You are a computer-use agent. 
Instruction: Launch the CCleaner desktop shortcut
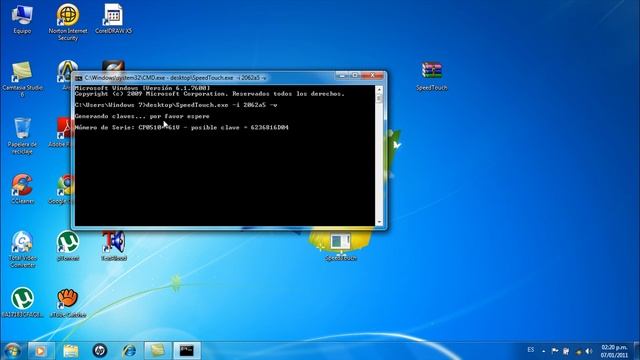[x=22, y=189]
